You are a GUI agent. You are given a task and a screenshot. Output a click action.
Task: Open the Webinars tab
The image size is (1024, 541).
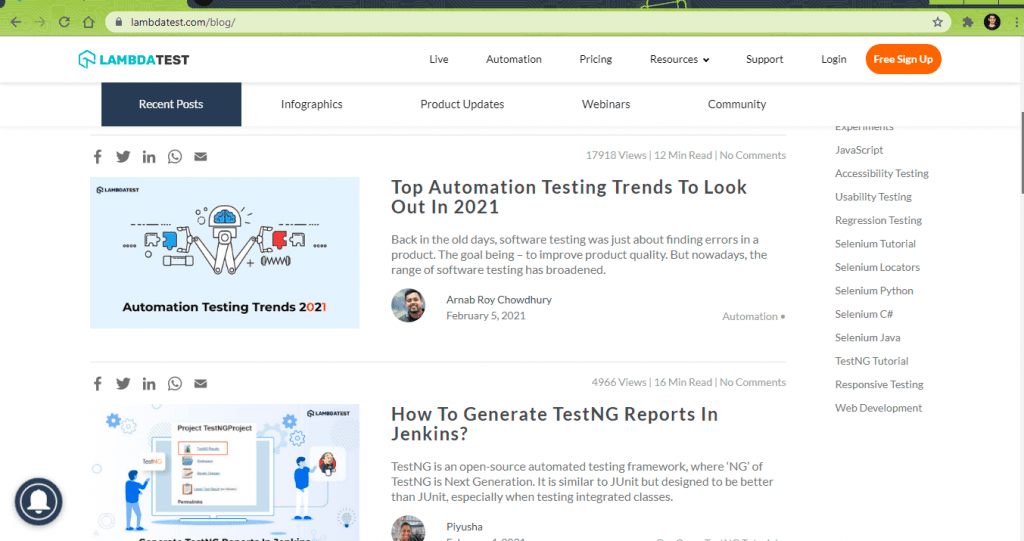[606, 104]
